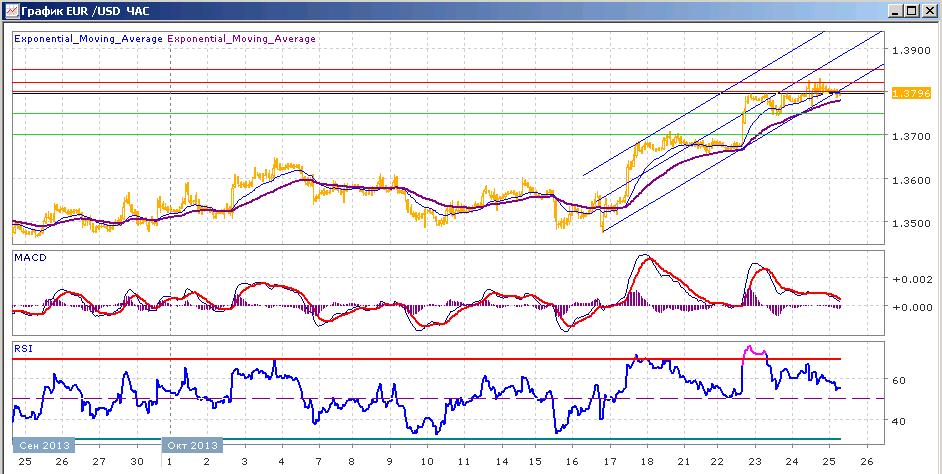The image size is (942, 474).
Task: Click the date label 18 on time axis
Action: (647, 462)
